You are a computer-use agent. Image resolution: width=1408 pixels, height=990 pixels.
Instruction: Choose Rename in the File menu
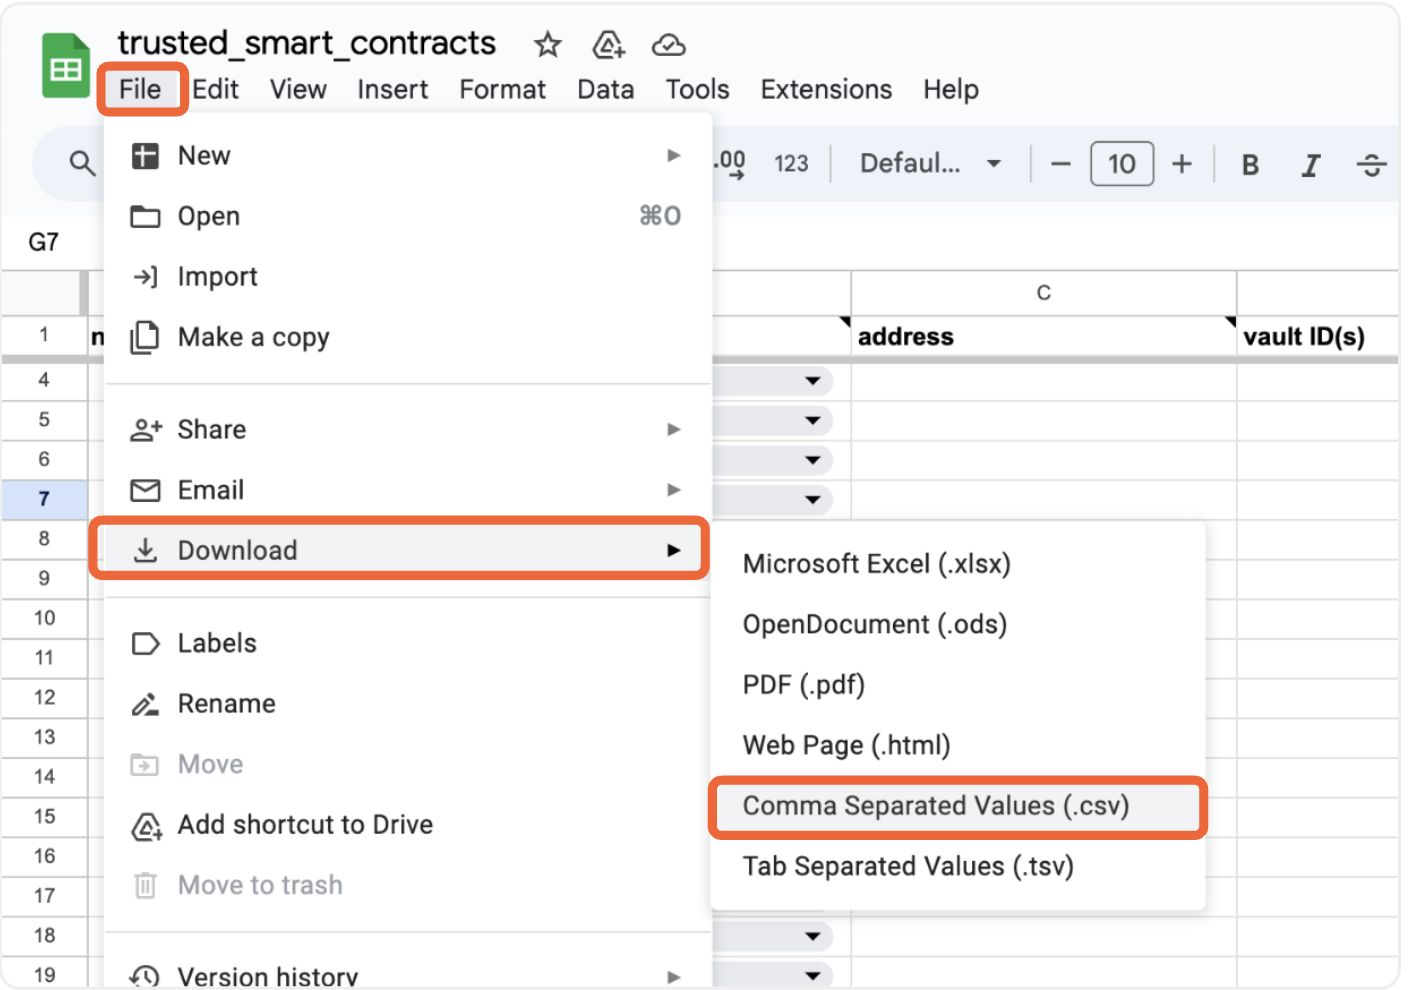(x=408, y=704)
